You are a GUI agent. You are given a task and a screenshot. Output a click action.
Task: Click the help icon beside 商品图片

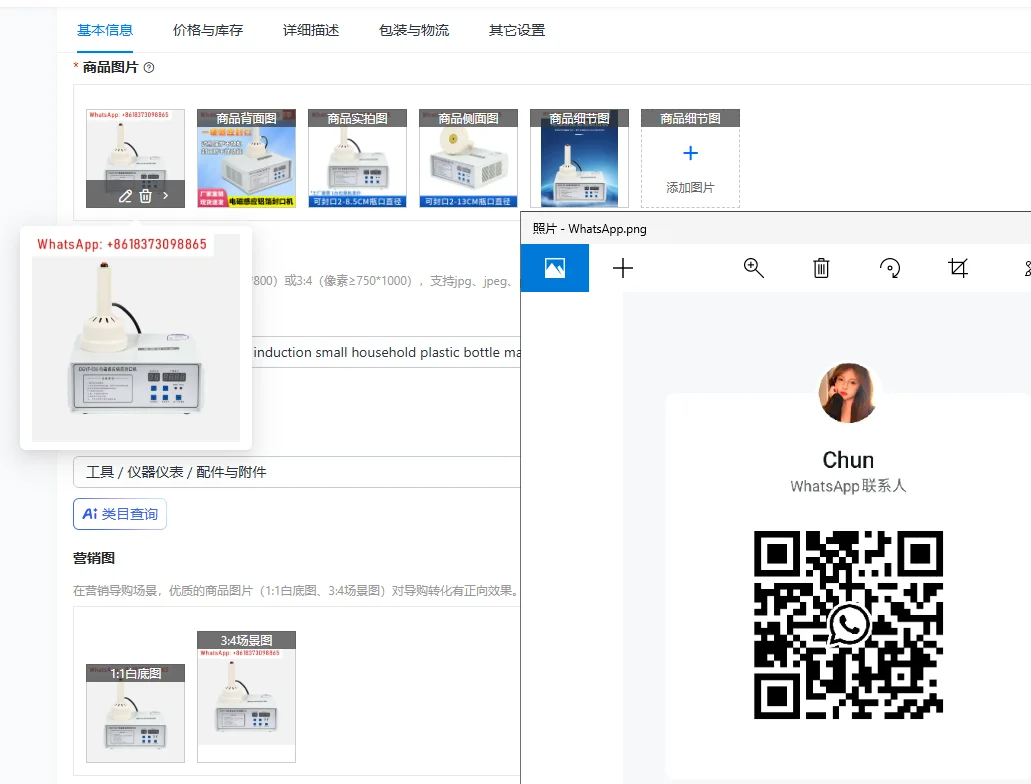point(149,68)
